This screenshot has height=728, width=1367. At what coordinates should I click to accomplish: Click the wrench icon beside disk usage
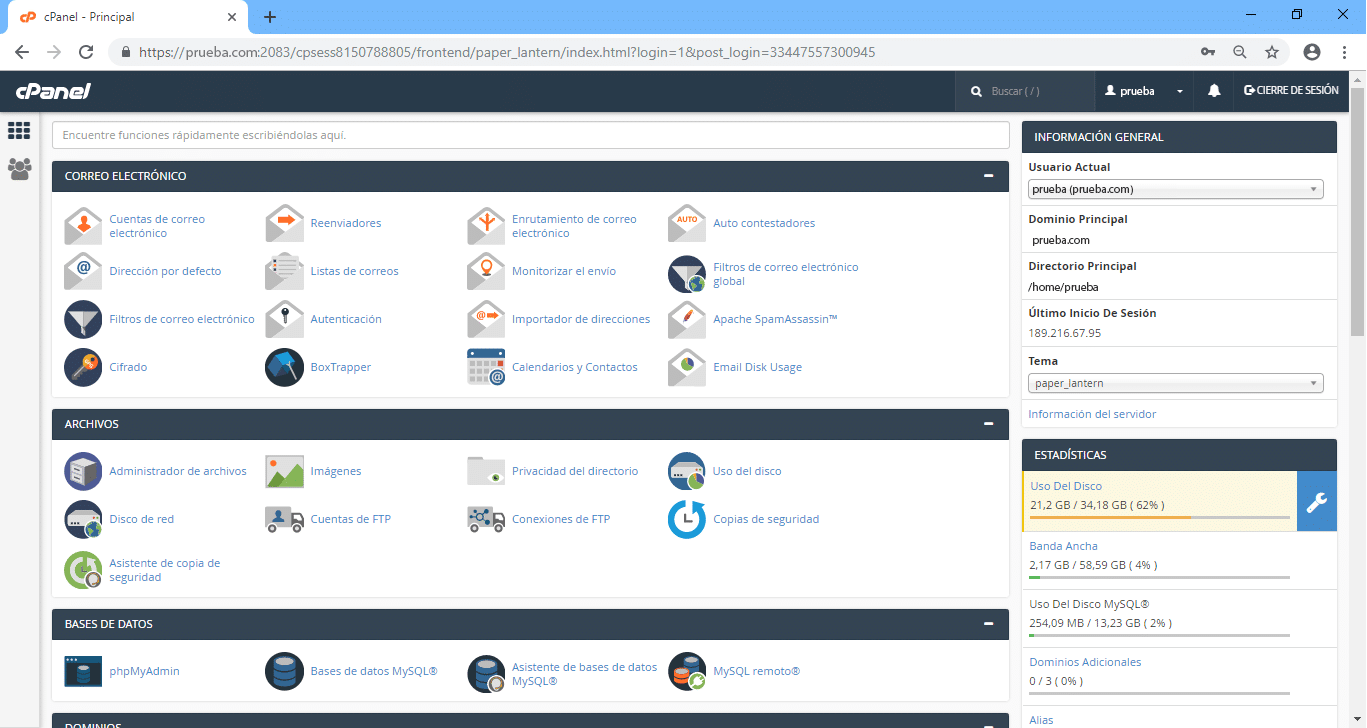1316,501
